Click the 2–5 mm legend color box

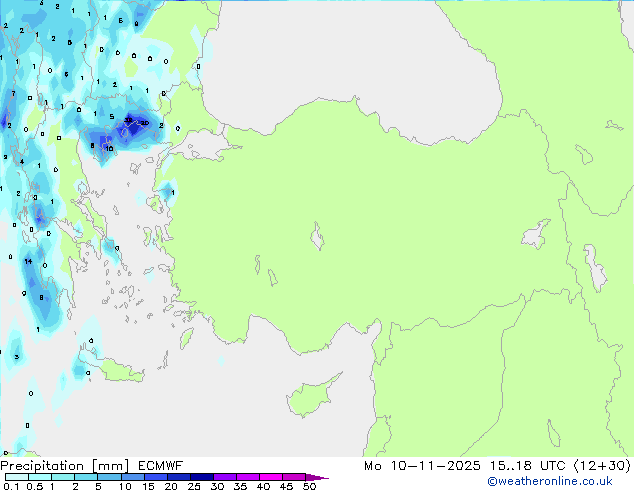click(86, 477)
